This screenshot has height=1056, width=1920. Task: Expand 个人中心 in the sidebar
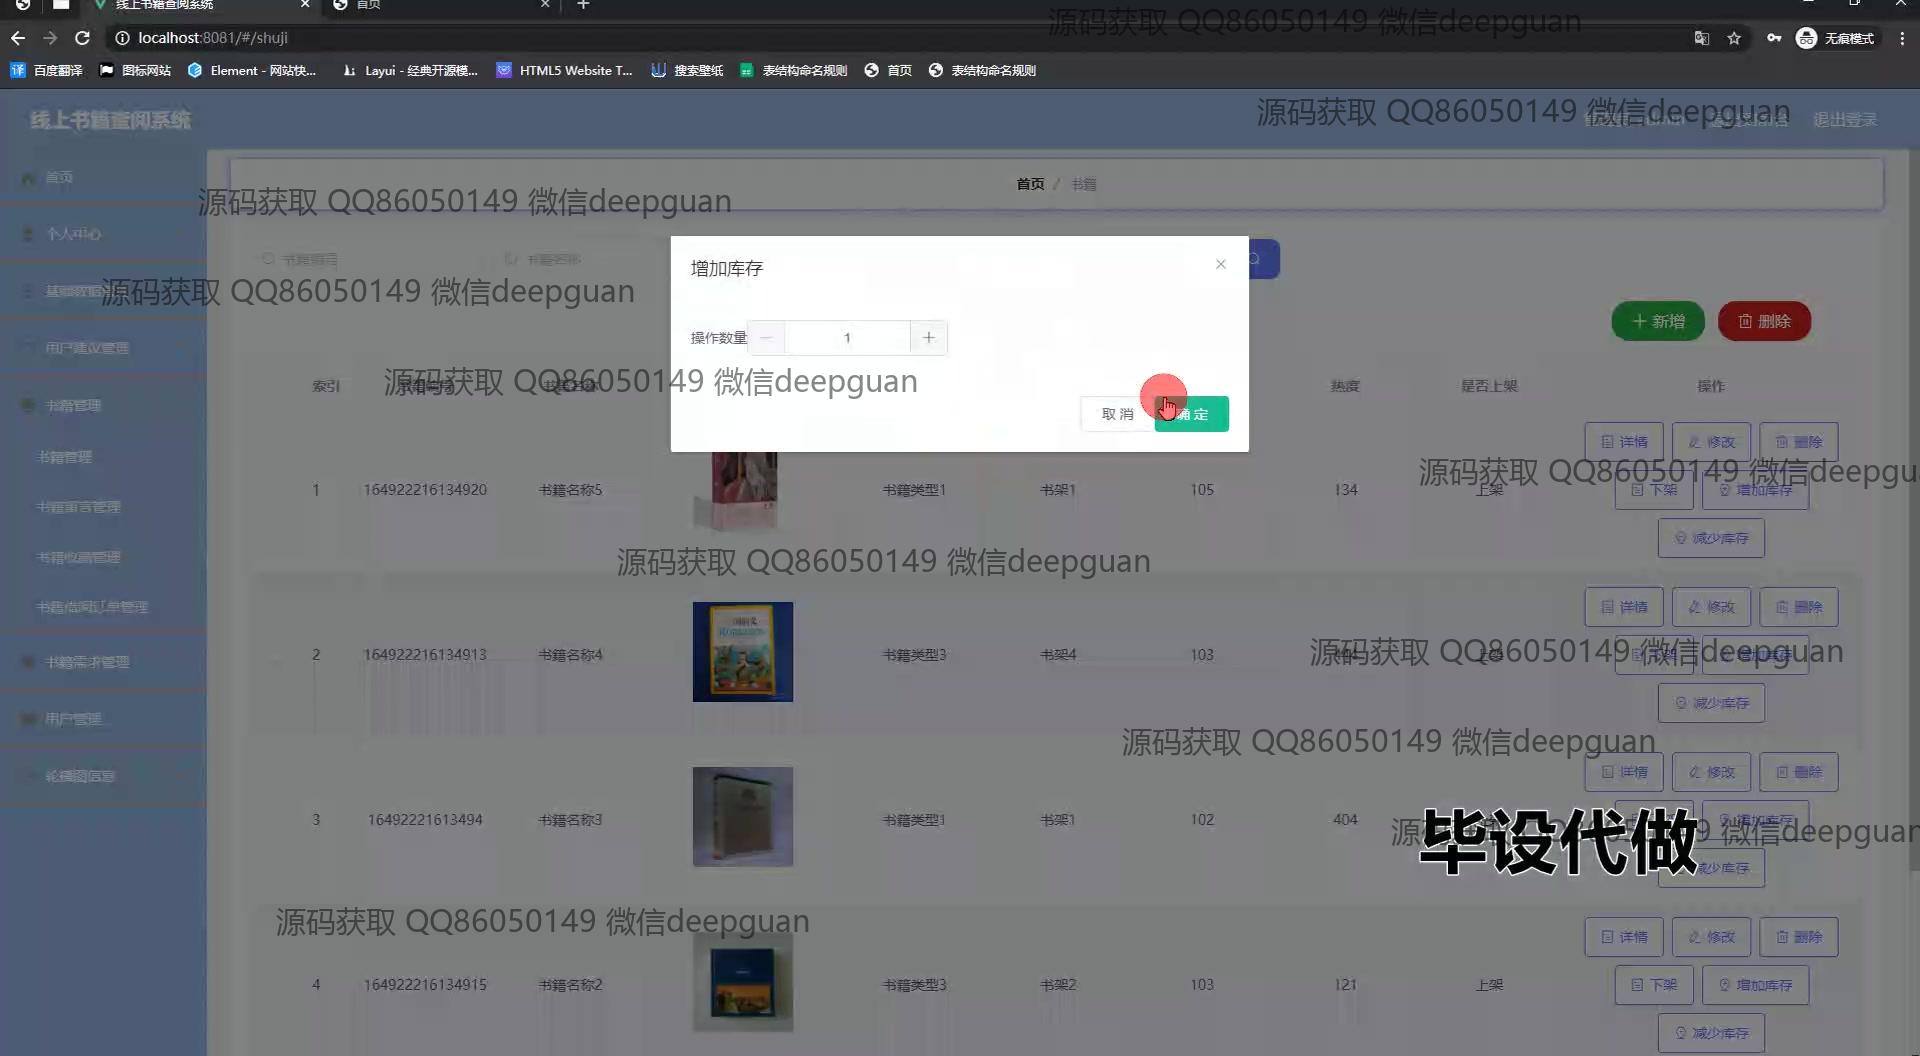73,234
